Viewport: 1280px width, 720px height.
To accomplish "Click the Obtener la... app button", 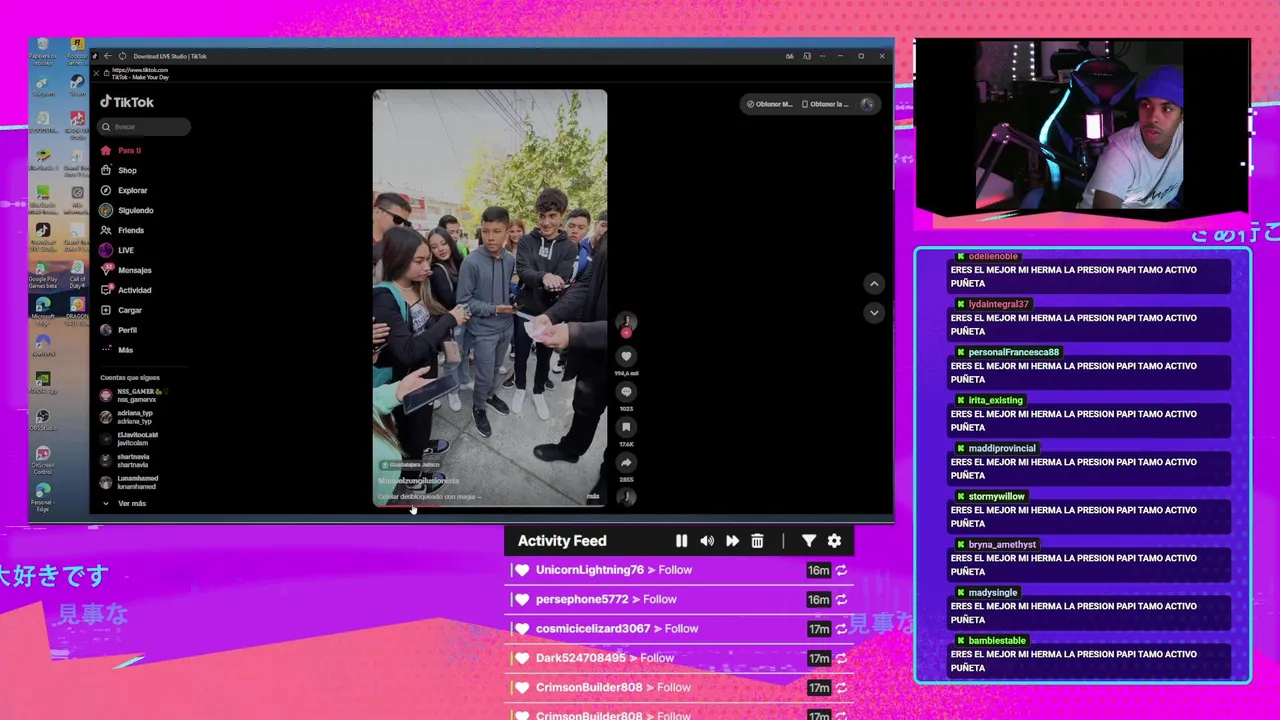I will click(x=826, y=104).
